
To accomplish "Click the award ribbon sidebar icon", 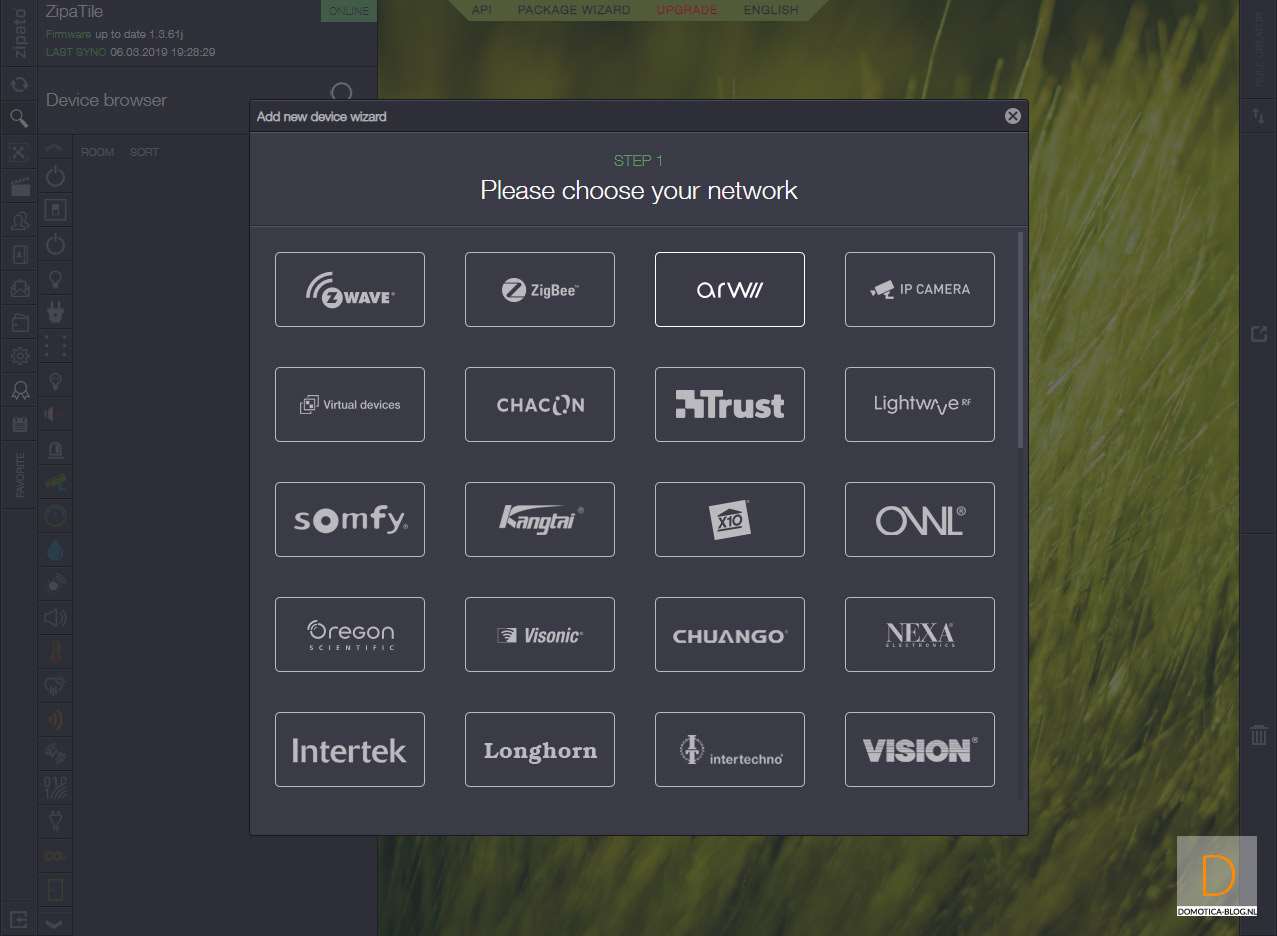I will (x=19, y=390).
